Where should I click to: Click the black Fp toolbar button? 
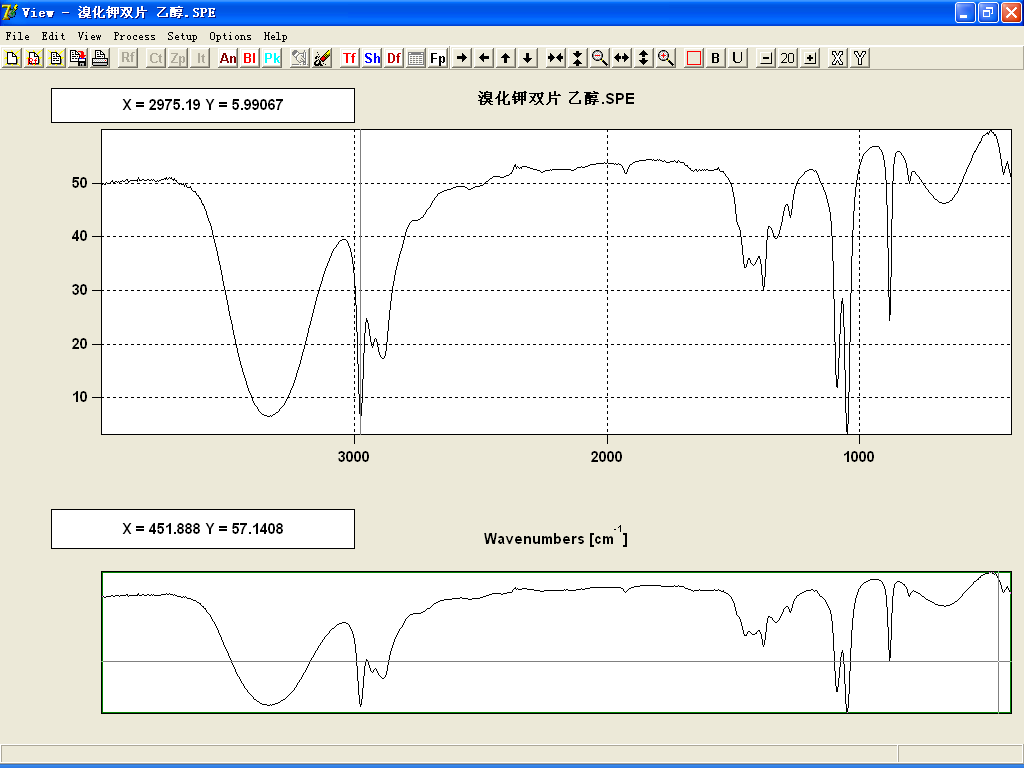pos(438,58)
